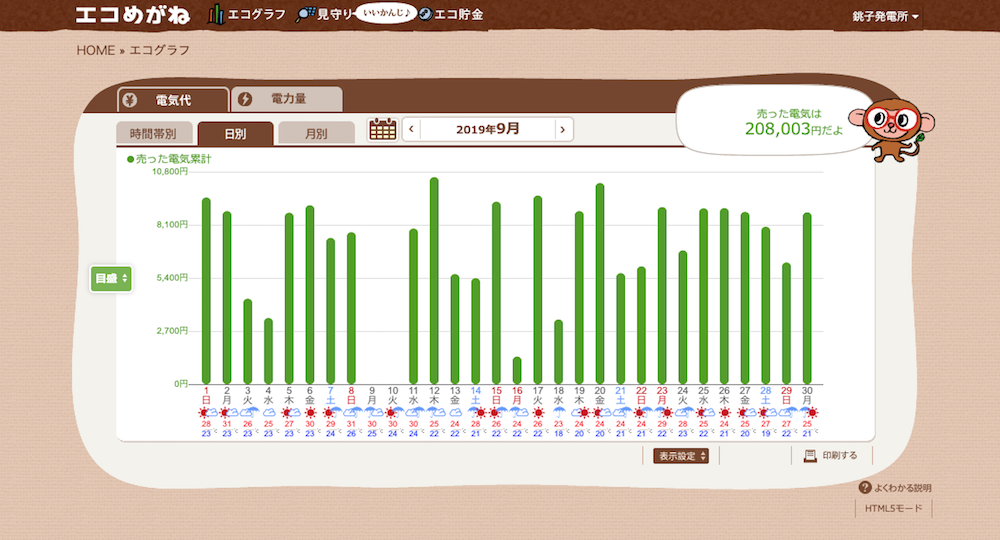Click the weather icon under day 17
The image size is (1000, 540).
pyautogui.click(x=538, y=413)
